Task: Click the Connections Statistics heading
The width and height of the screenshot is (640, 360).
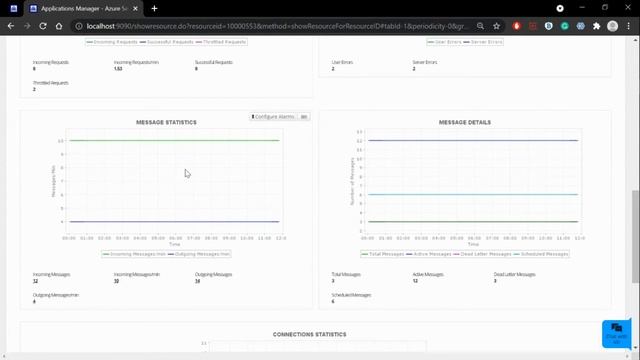Action: 309,334
